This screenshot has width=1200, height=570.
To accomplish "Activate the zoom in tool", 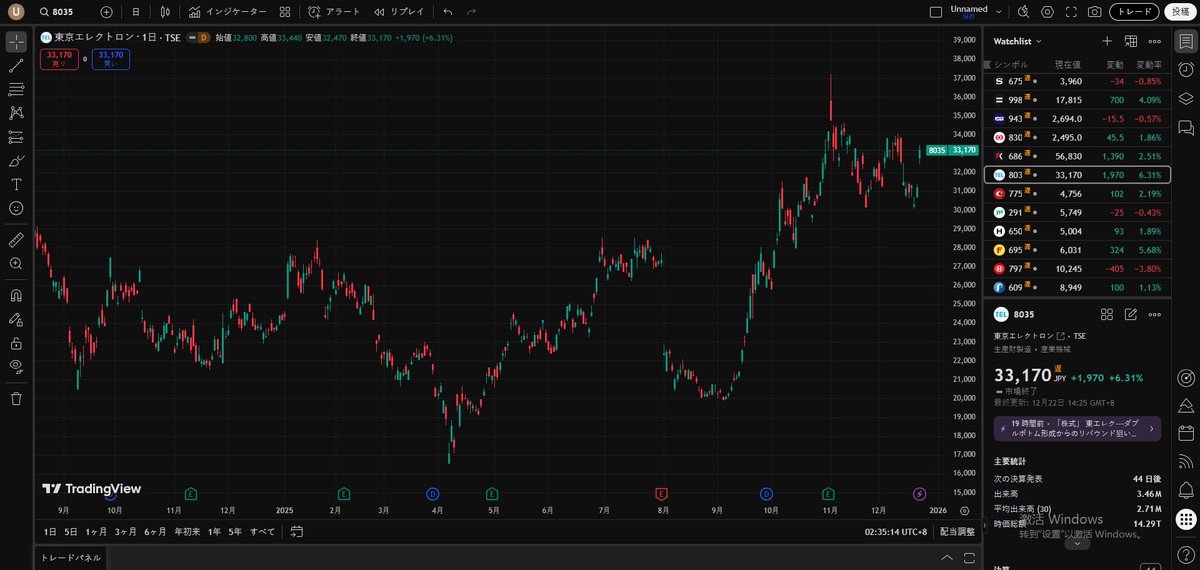I will (16, 264).
